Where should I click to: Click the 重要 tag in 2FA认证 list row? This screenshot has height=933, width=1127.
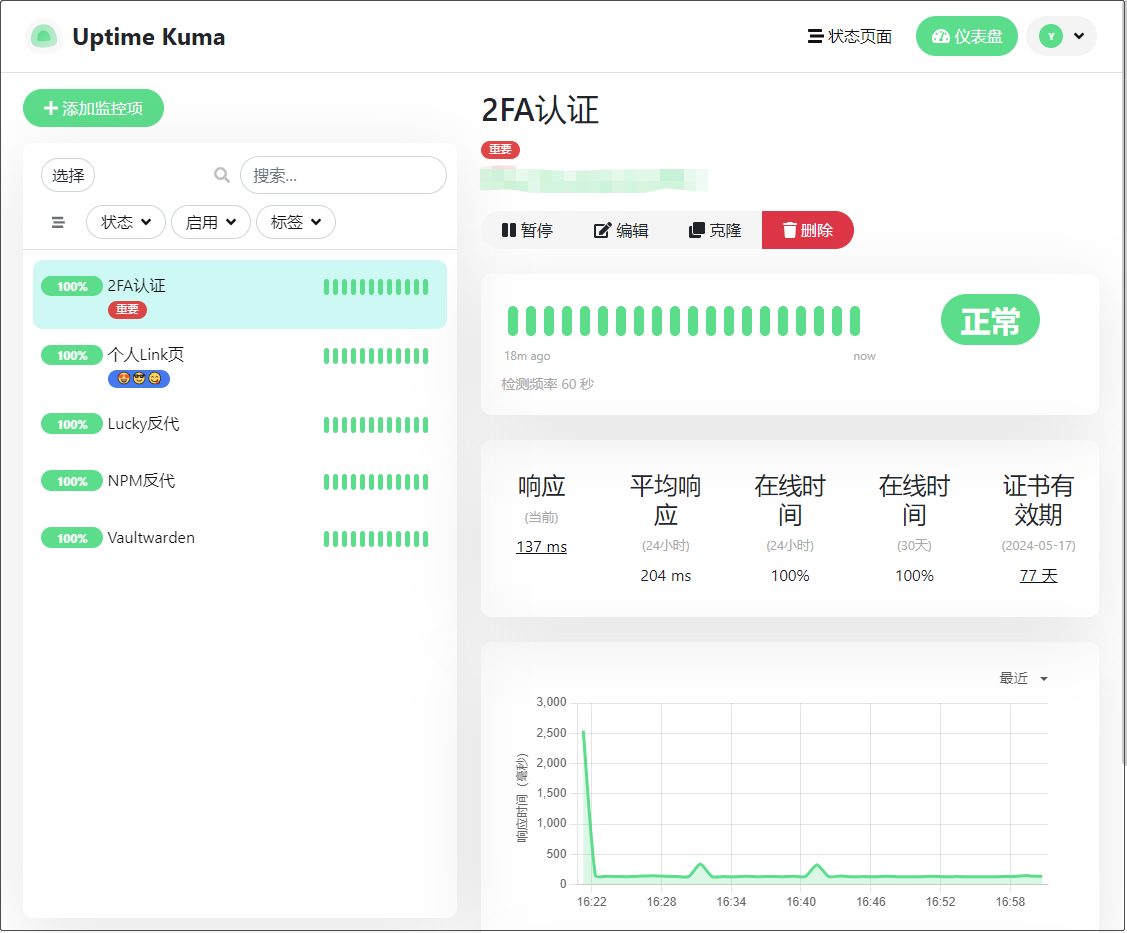127,310
